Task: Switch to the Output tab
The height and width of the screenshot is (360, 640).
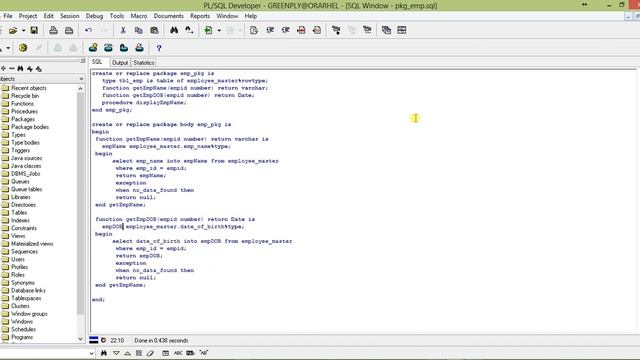Action: pos(120,62)
